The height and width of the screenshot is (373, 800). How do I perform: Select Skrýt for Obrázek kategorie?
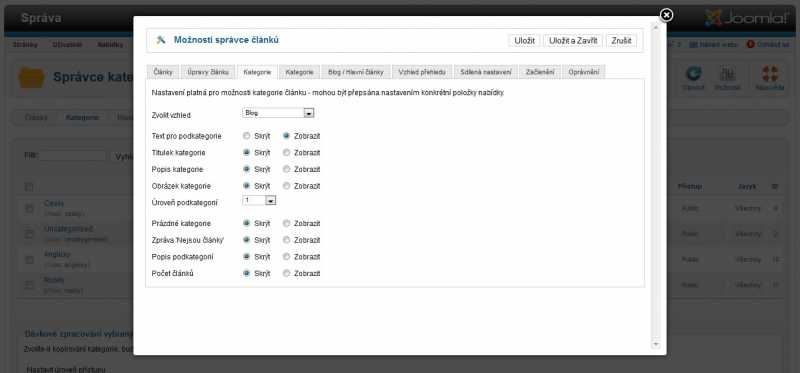coord(246,186)
